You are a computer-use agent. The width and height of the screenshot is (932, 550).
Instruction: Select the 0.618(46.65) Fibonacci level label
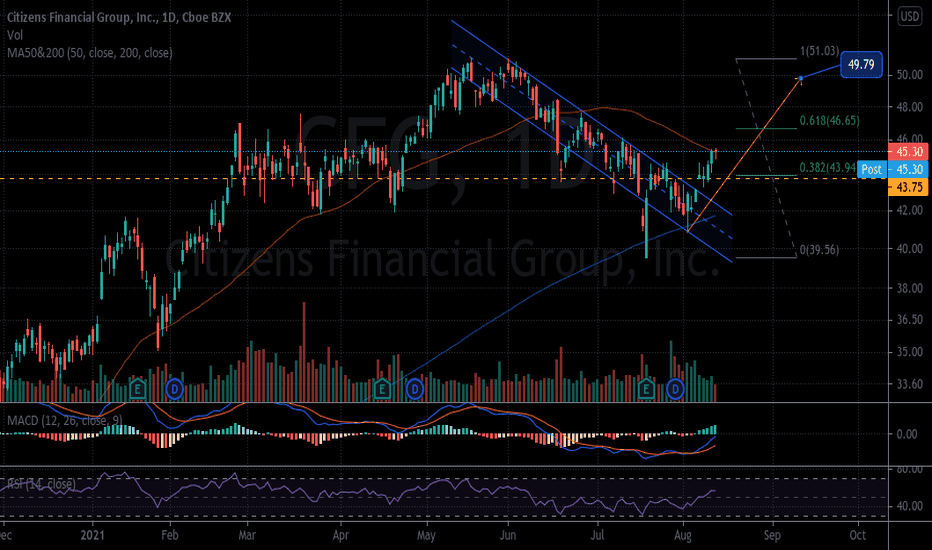coord(829,121)
